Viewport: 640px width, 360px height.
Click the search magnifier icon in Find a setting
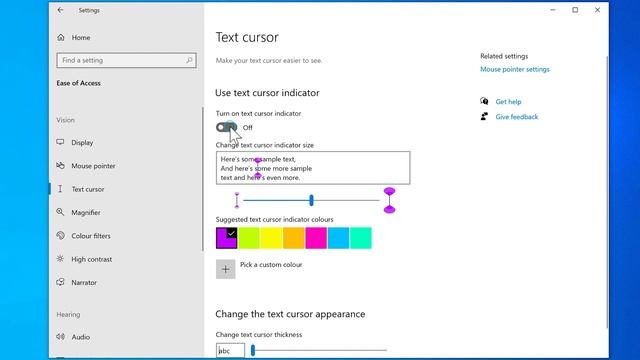tap(189, 60)
